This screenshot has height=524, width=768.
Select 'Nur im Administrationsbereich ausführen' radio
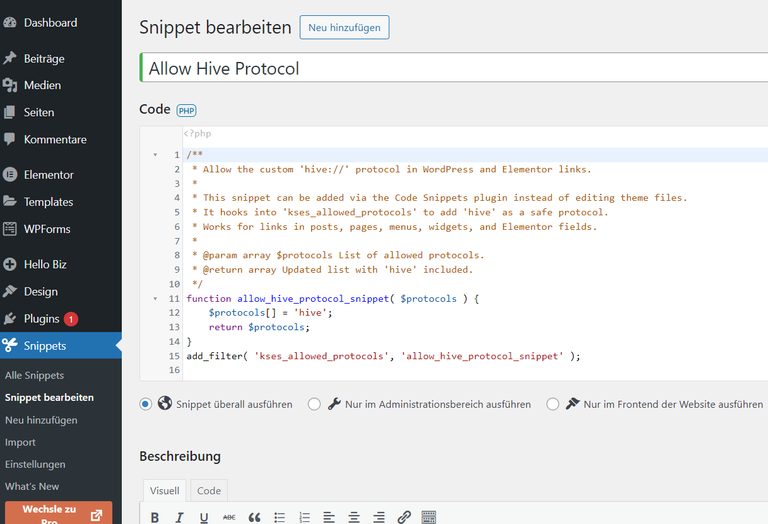(x=314, y=404)
